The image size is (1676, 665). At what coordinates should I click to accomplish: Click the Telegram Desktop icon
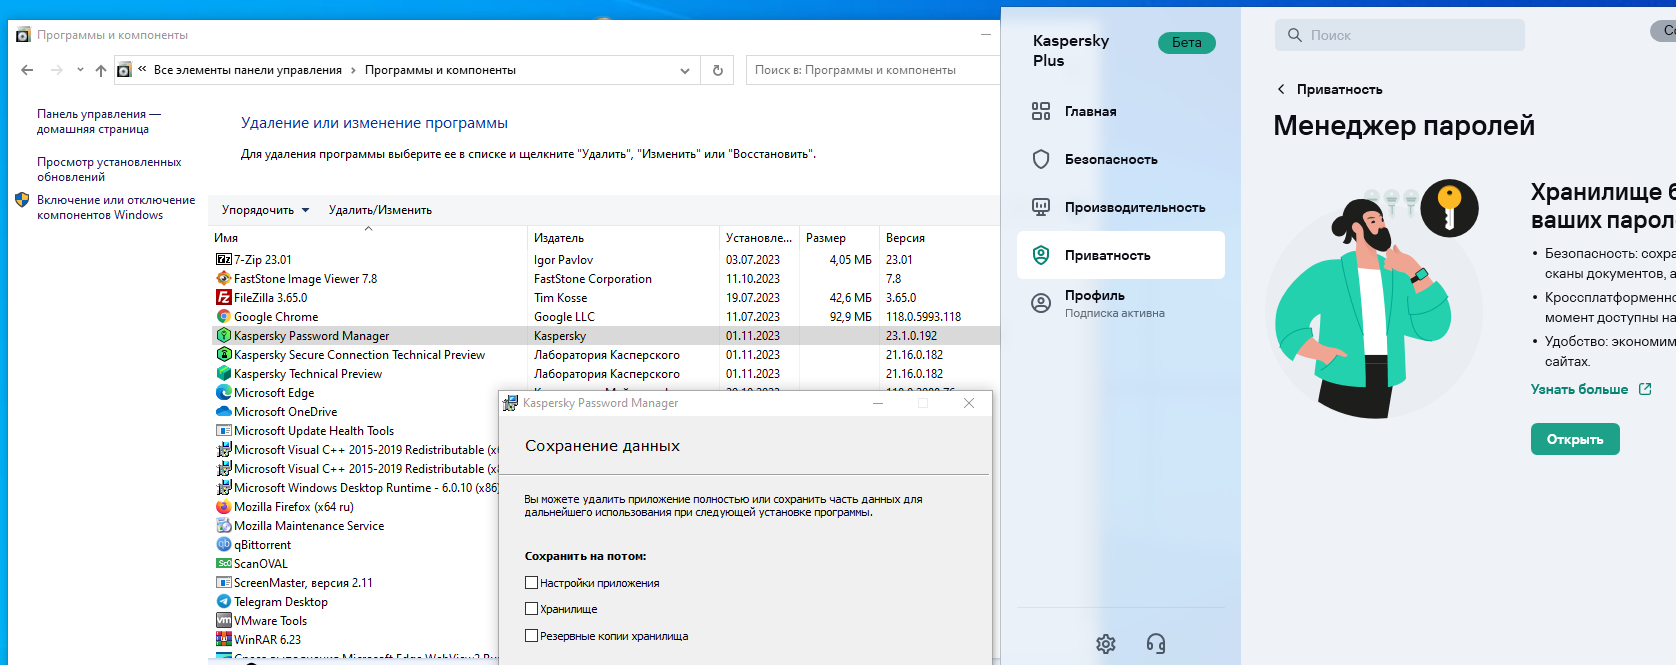pos(224,602)
